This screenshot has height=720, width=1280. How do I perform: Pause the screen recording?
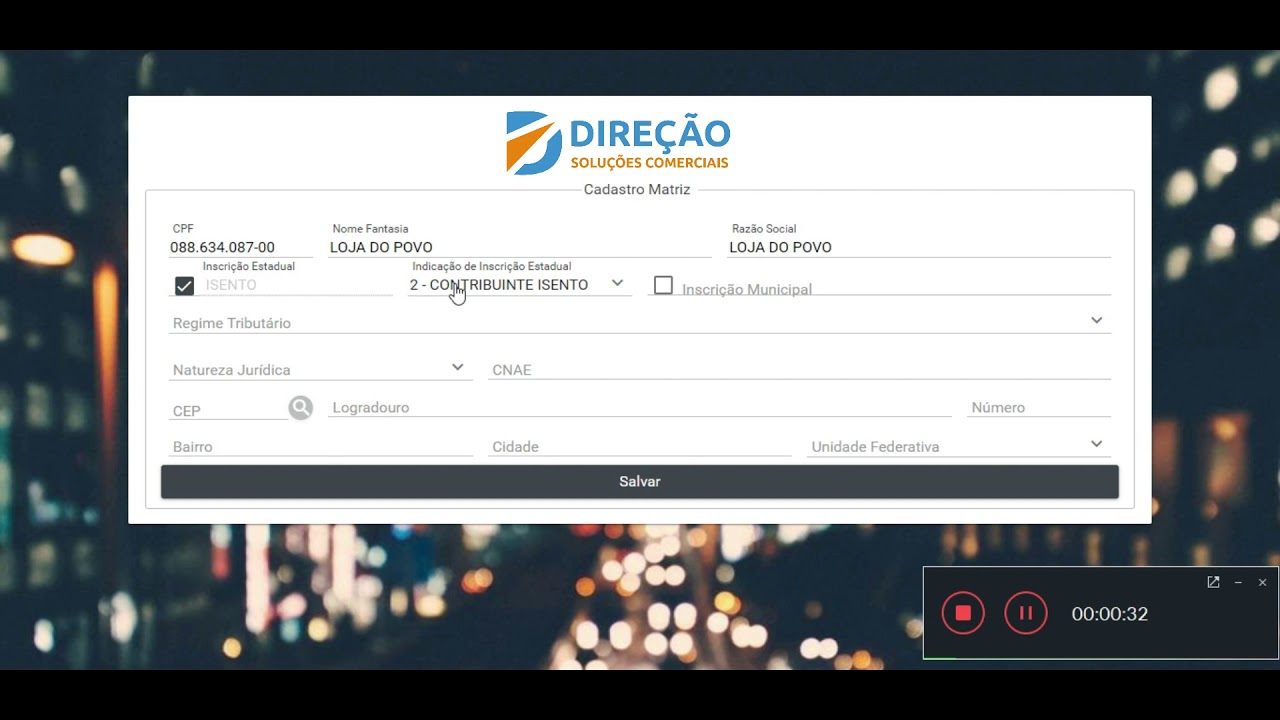[1025, 613]
